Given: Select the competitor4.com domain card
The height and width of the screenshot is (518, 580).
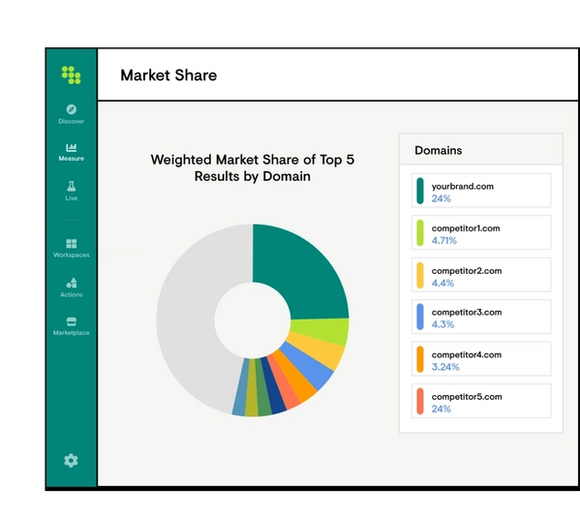Looking at the screenshot, I should point(481,359).
